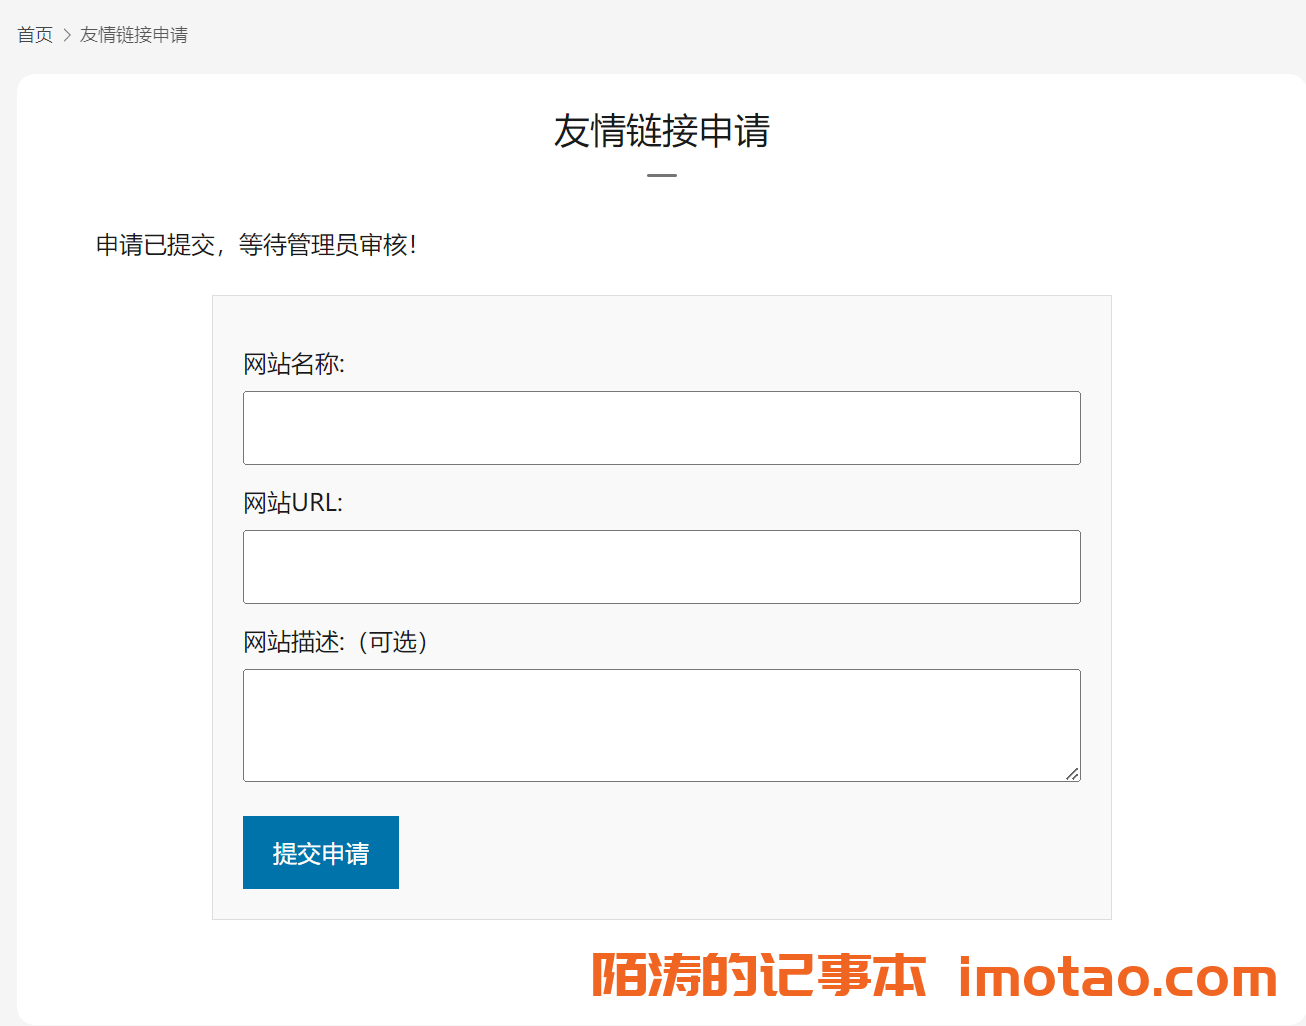Screen dimensions: 1306x1026
Task: Click the 友情链接申请 page heading
Action: (661, 131)
